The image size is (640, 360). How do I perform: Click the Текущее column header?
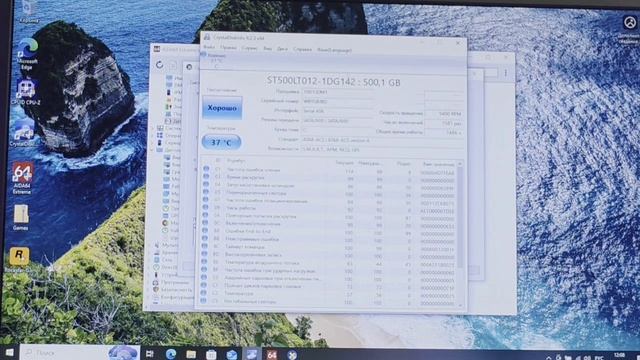[x=344, y=162]
